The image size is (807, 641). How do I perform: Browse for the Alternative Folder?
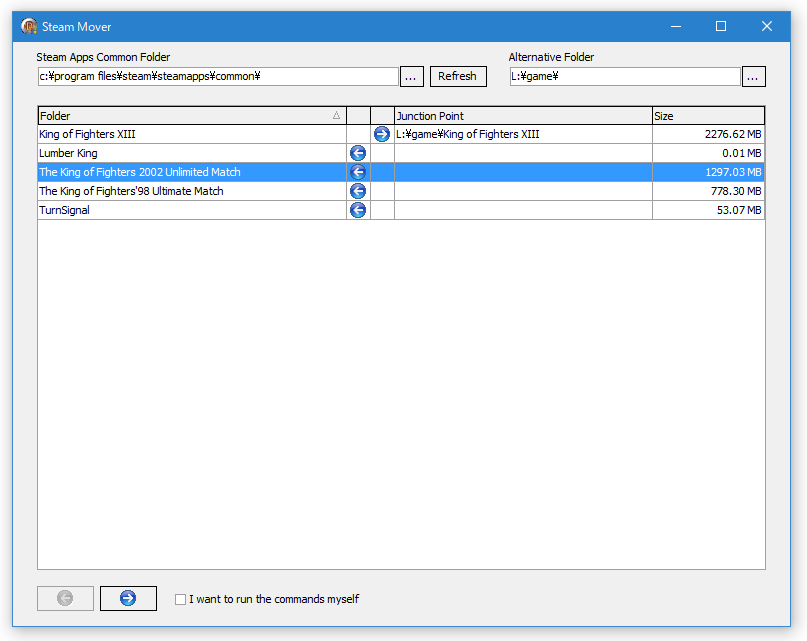pos(753,77)
